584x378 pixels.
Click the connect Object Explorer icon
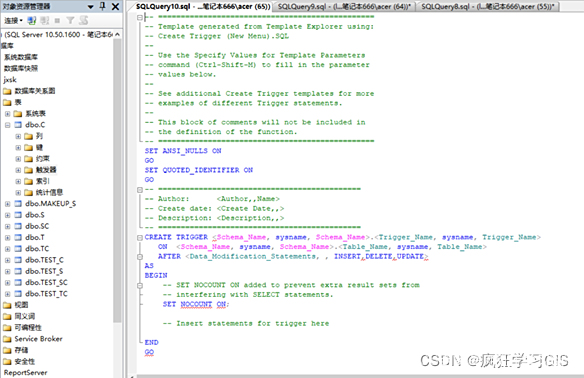32,20
